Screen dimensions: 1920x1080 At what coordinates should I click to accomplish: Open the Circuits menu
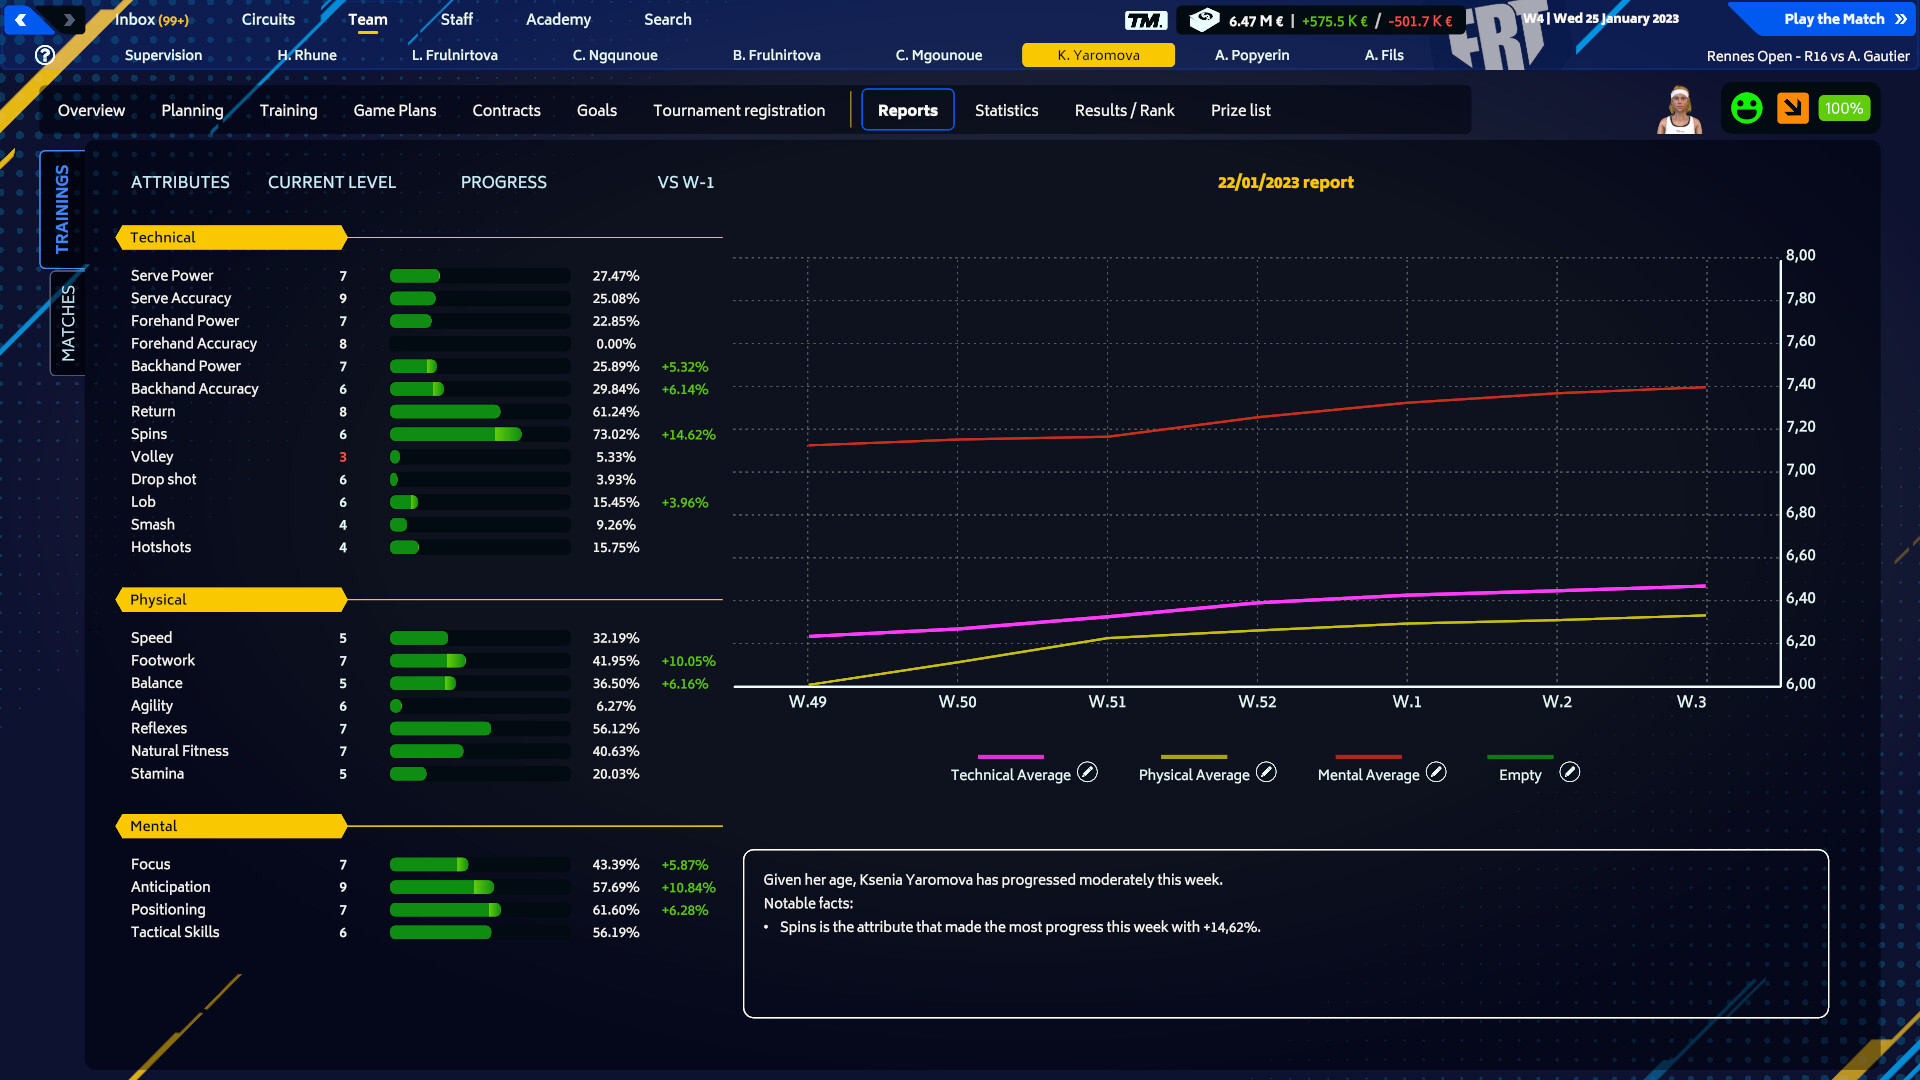point(268,19)
